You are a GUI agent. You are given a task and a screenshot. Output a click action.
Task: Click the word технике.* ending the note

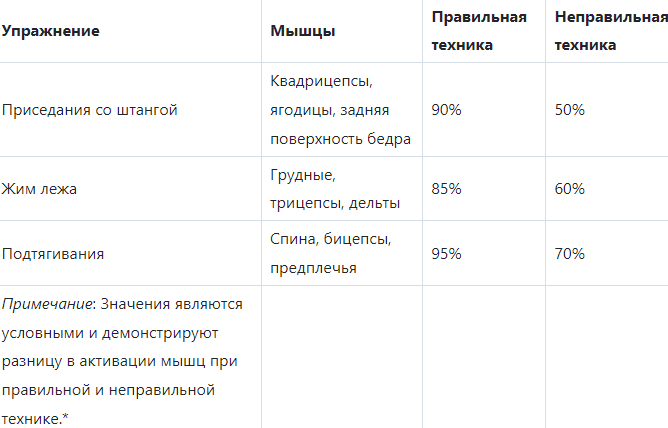[x=35, y=419]
